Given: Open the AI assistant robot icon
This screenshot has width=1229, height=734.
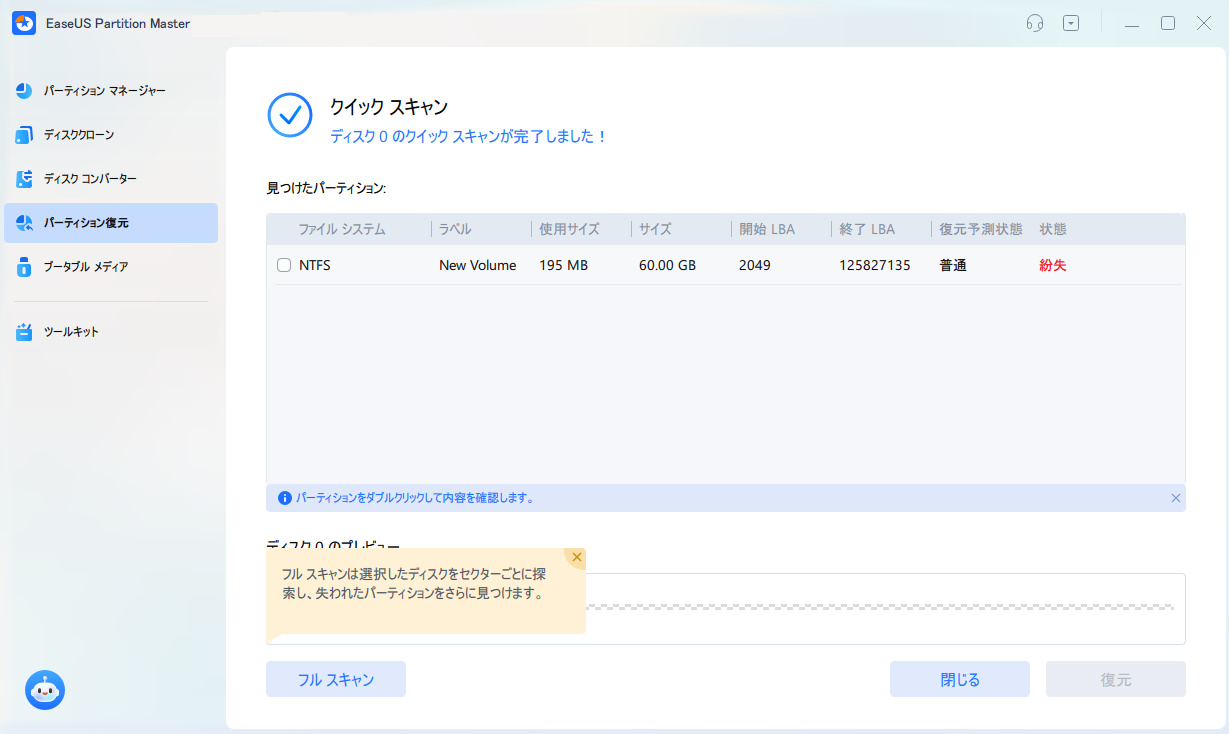Looking at the screenshot, I should [x=44, y=690].
